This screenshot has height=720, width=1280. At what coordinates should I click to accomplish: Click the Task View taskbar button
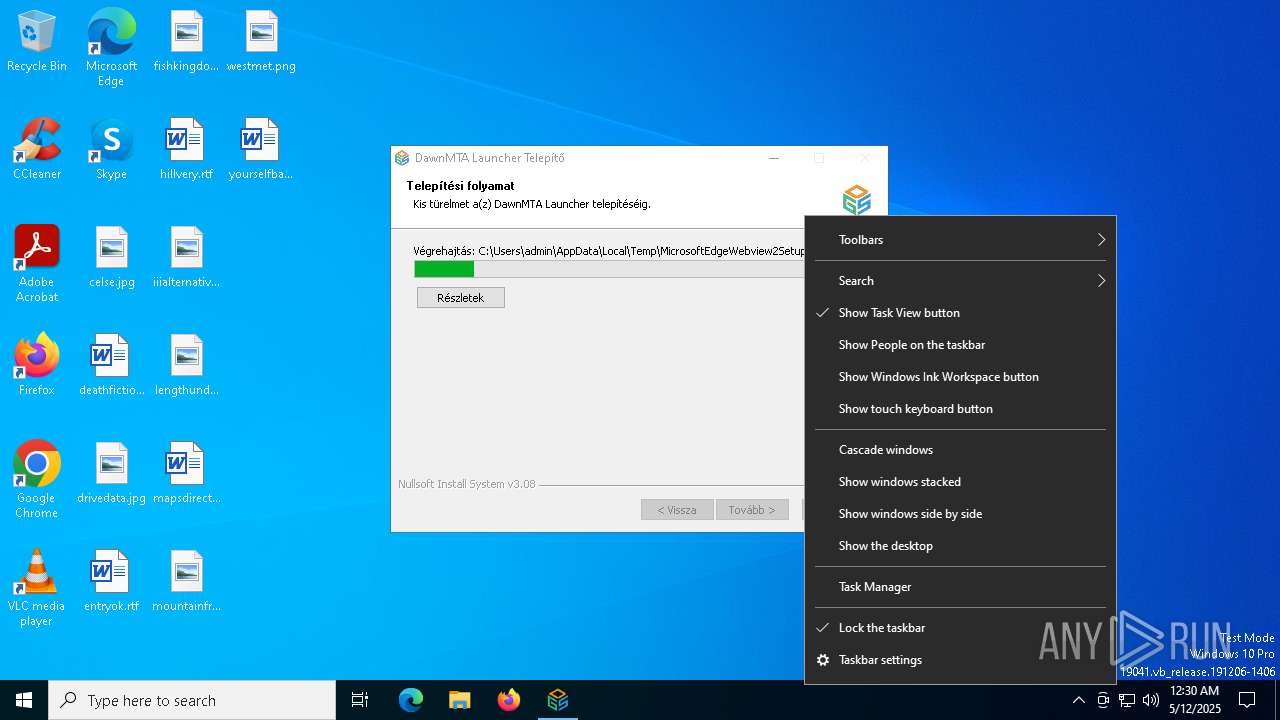click(360, 700)
